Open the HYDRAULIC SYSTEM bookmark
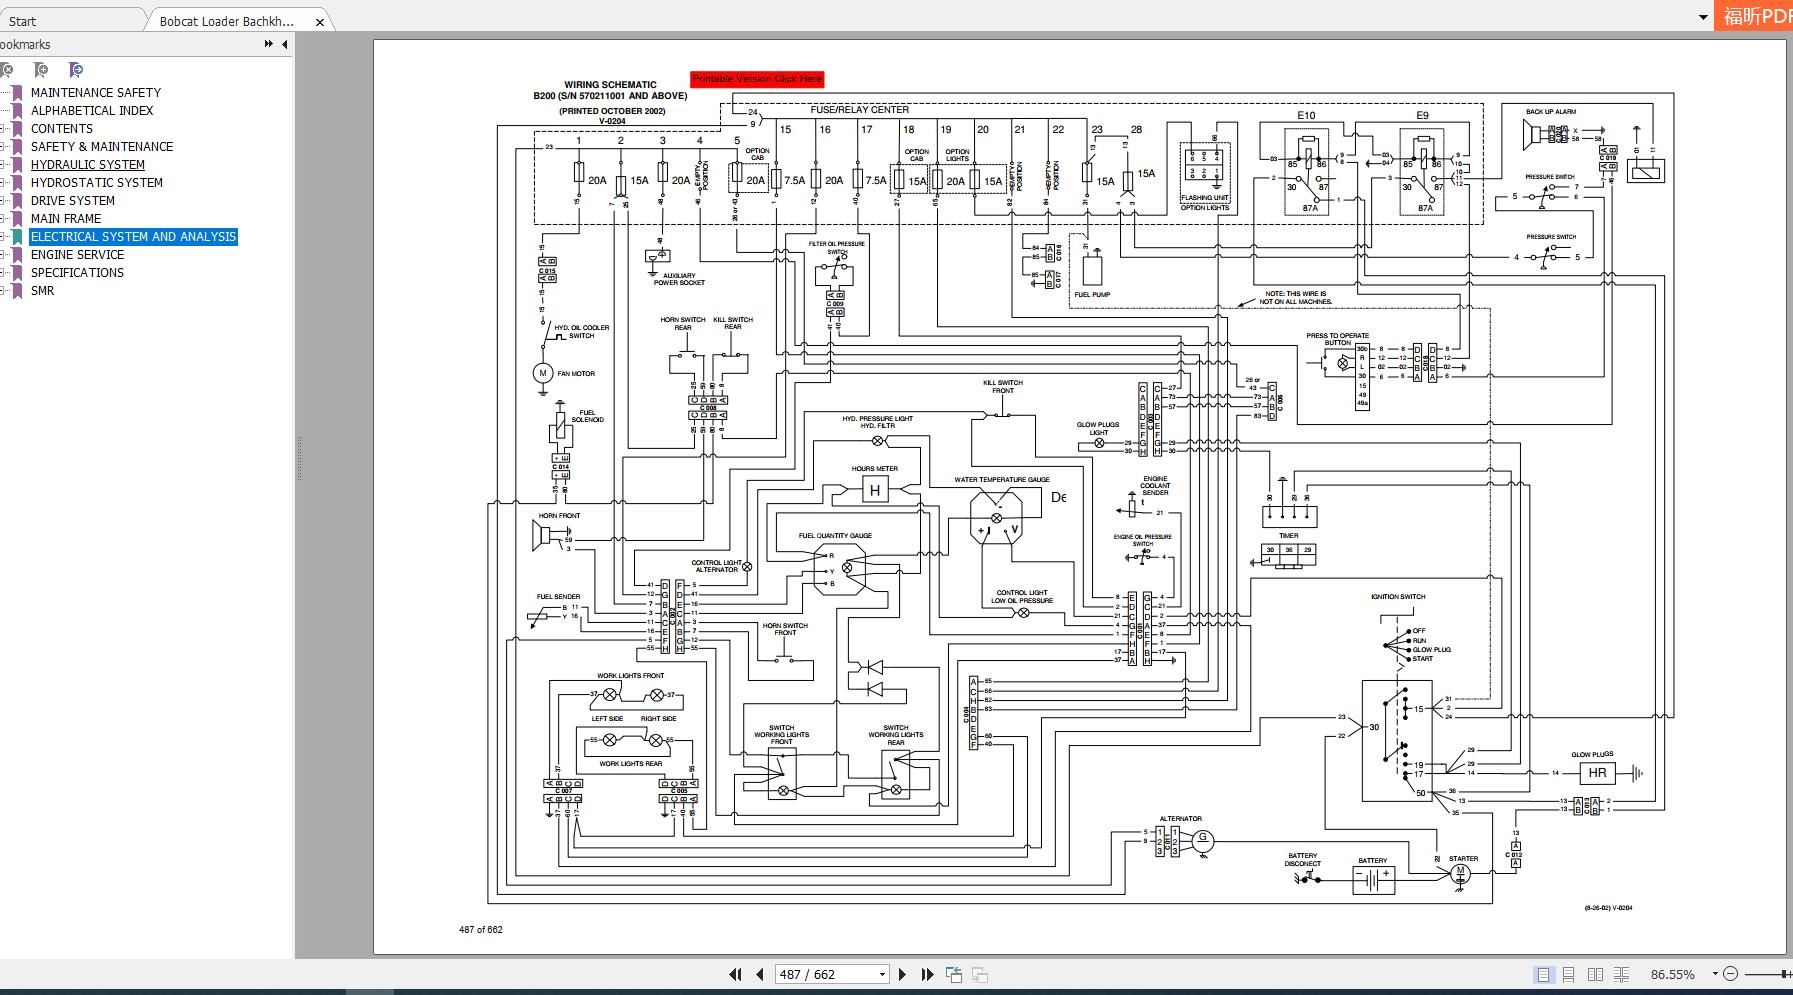This screenshot has width=1793, height=995. pyautogui.click(x=88, y=164)
